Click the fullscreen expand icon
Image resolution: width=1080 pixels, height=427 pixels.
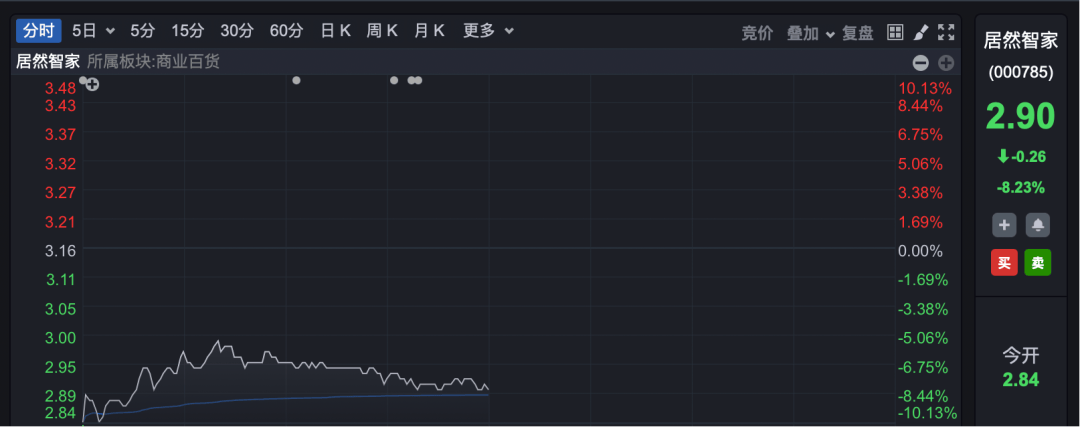[946, 32]
